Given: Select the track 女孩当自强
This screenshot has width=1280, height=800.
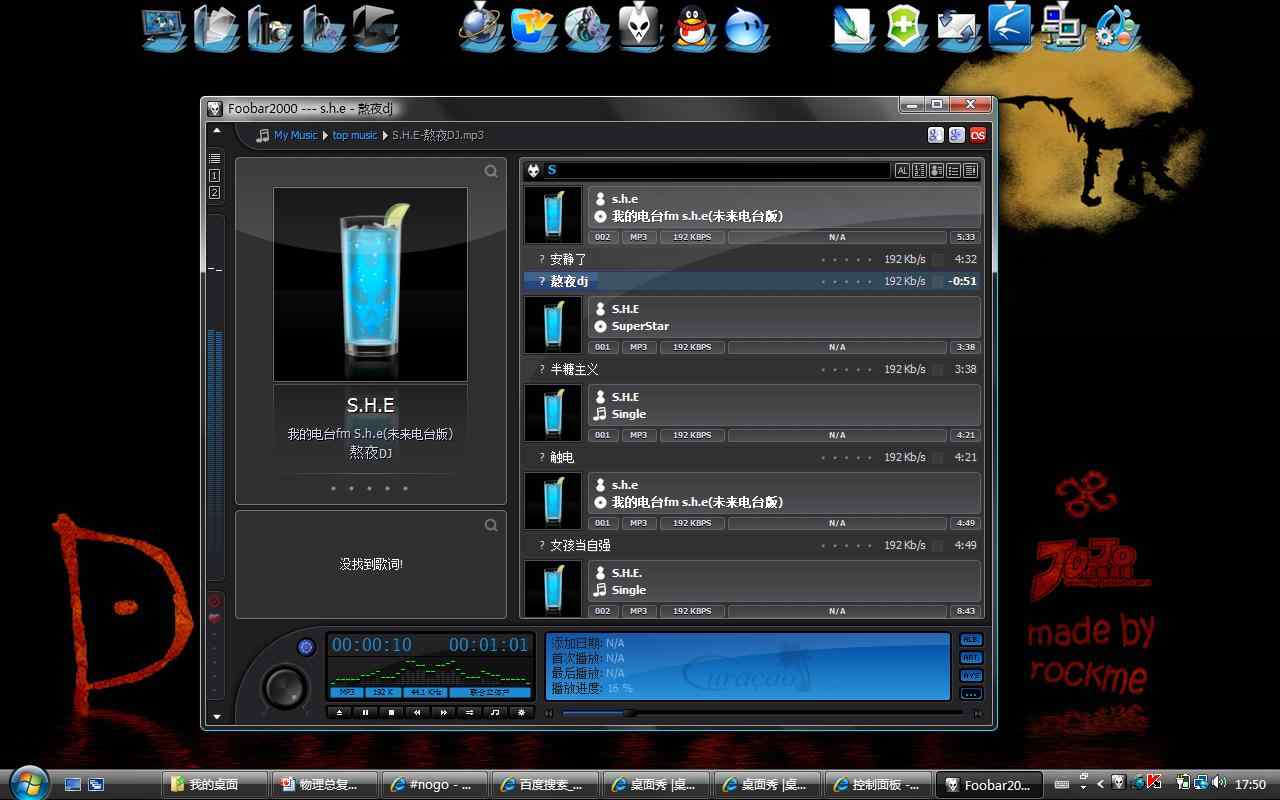Looking at the screenshot, I should coord(752,545).
